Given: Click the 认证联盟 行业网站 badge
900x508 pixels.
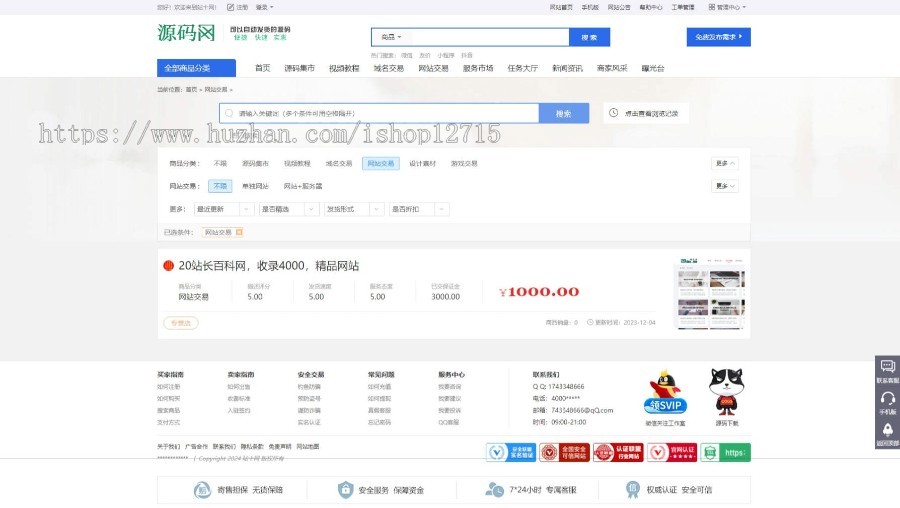Looking at the screenshot, I should [x=618, y=452].
